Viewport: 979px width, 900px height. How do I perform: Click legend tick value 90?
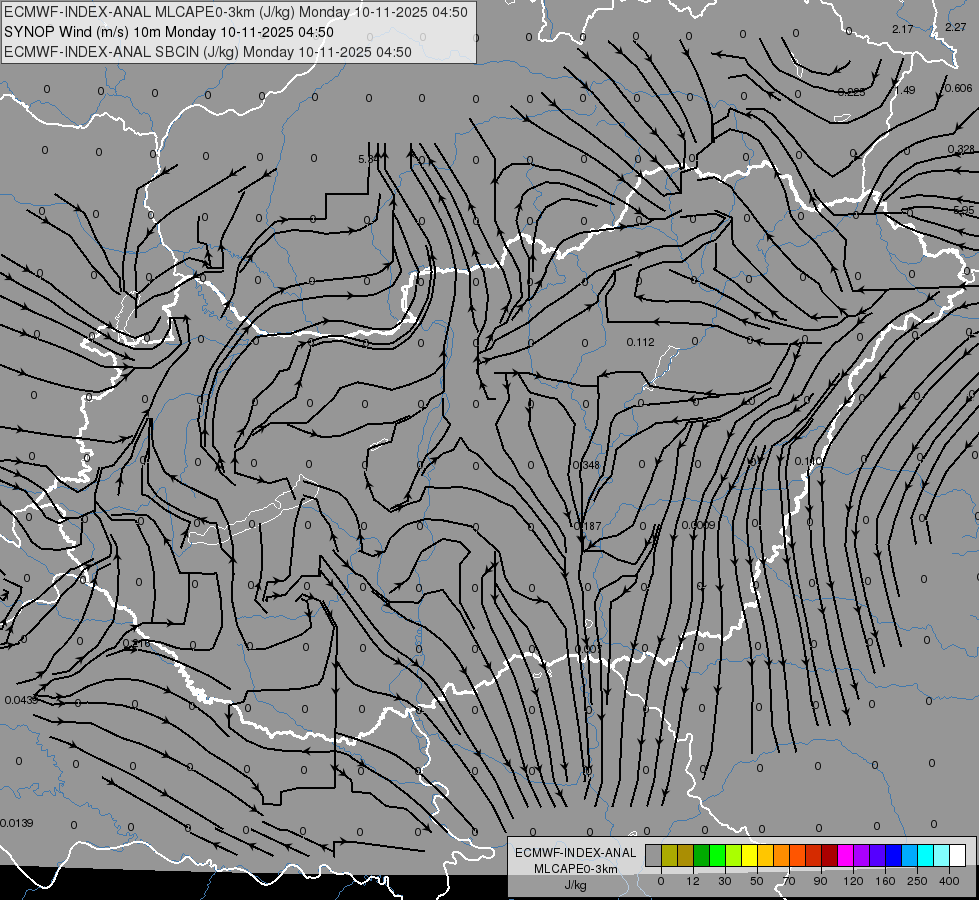click(820, 881)
